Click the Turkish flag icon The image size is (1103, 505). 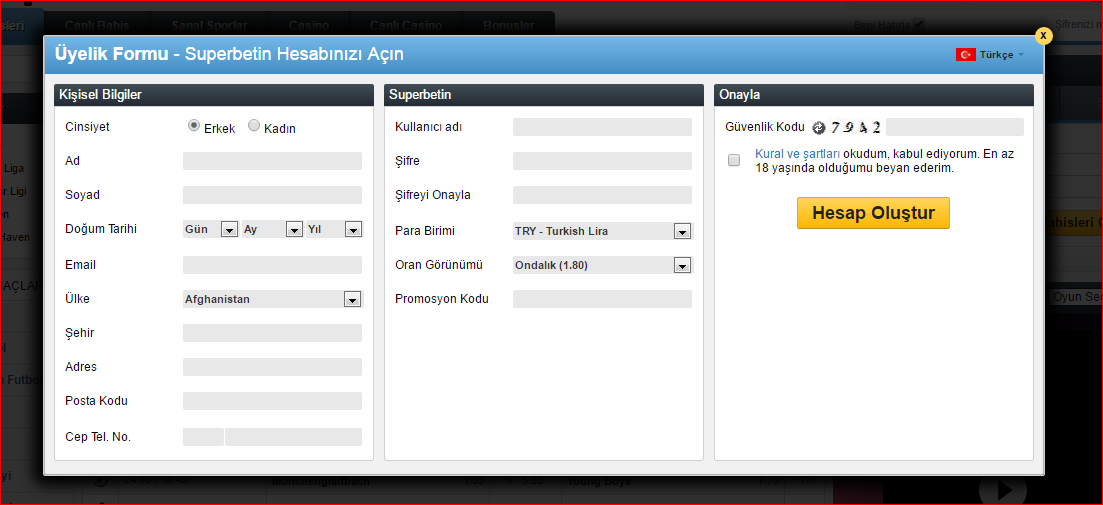pos(965,55)
